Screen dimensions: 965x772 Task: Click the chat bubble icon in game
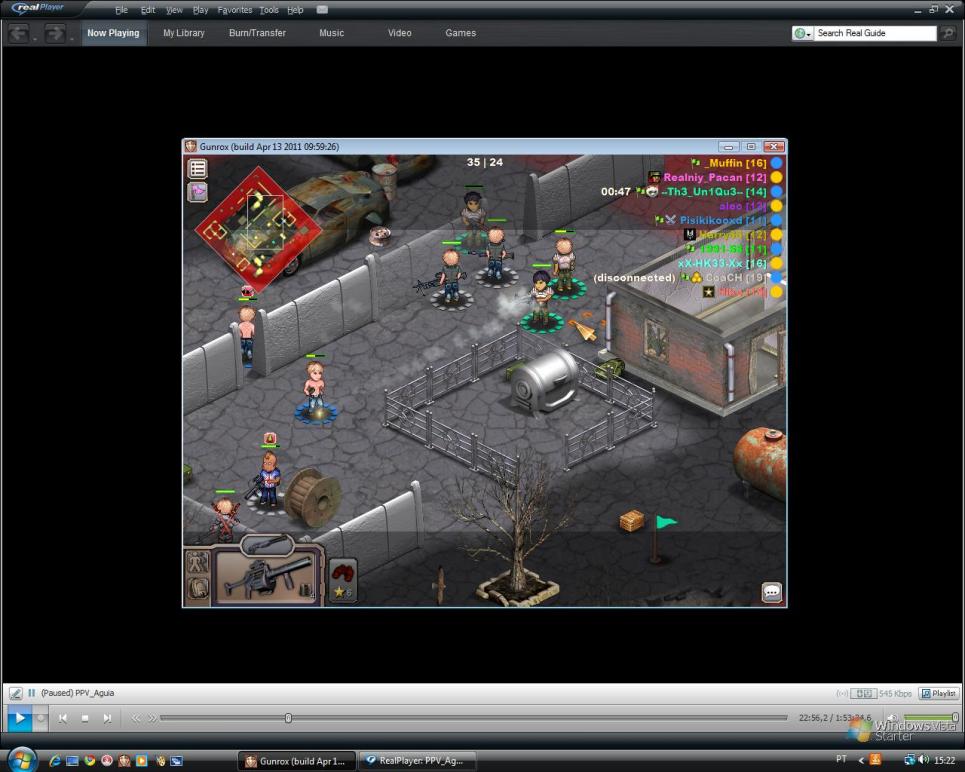click(x=772, y=592)
